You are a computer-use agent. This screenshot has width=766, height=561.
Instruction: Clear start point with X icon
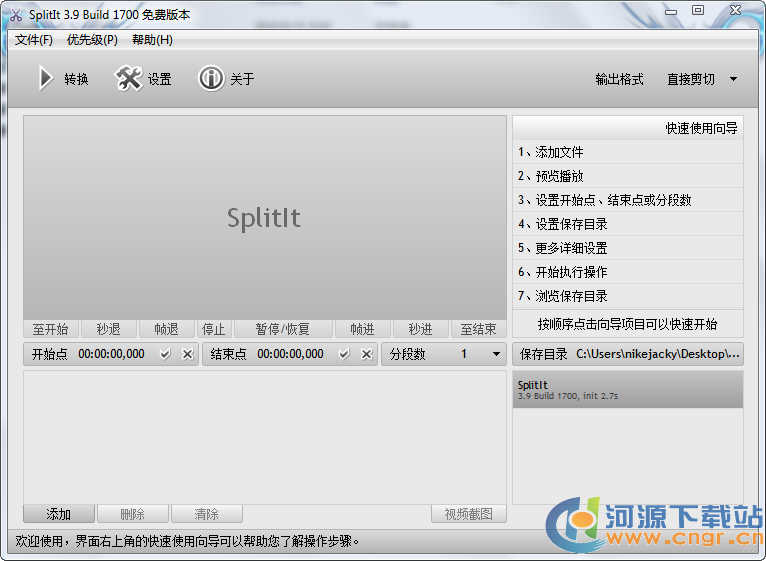(x=187, y=354)
